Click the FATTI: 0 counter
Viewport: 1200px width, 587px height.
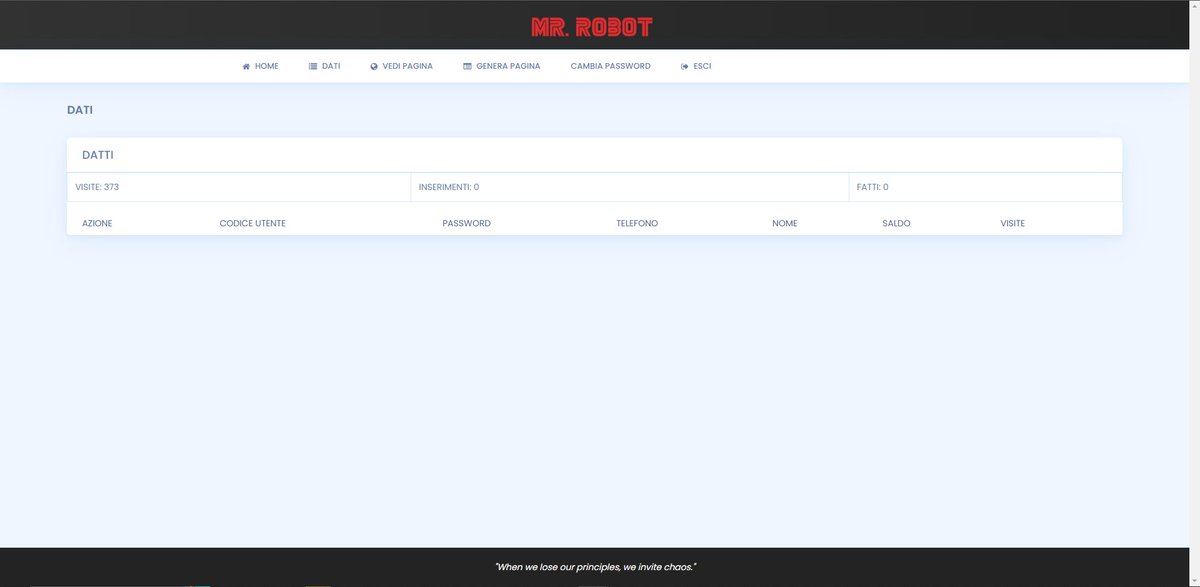(872, 187)
